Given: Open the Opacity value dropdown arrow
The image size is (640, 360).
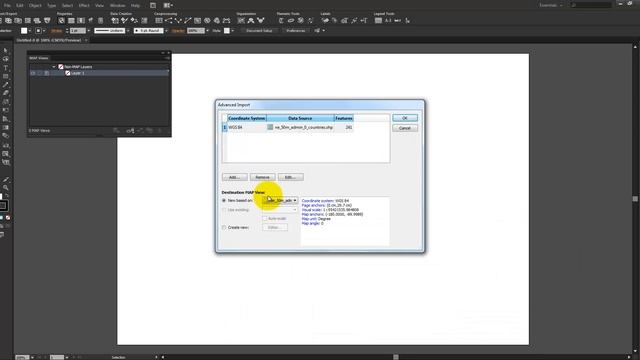Looking at the screenshot, I should [207, 31].
